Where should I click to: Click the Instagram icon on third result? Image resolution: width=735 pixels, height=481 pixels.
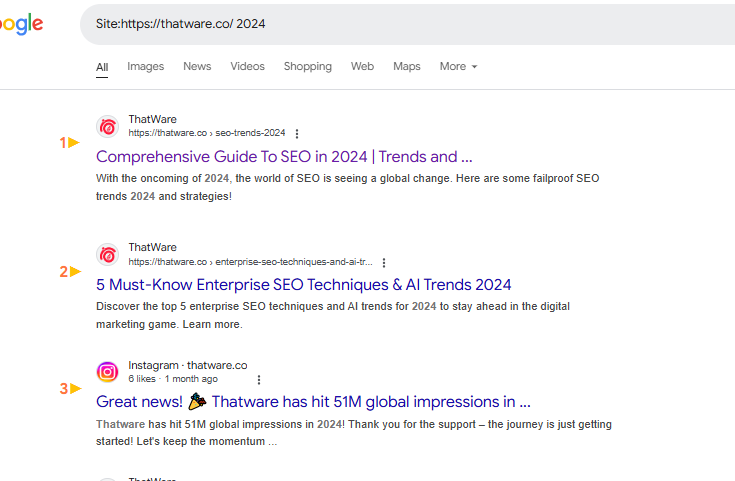(x=107, y=372)
